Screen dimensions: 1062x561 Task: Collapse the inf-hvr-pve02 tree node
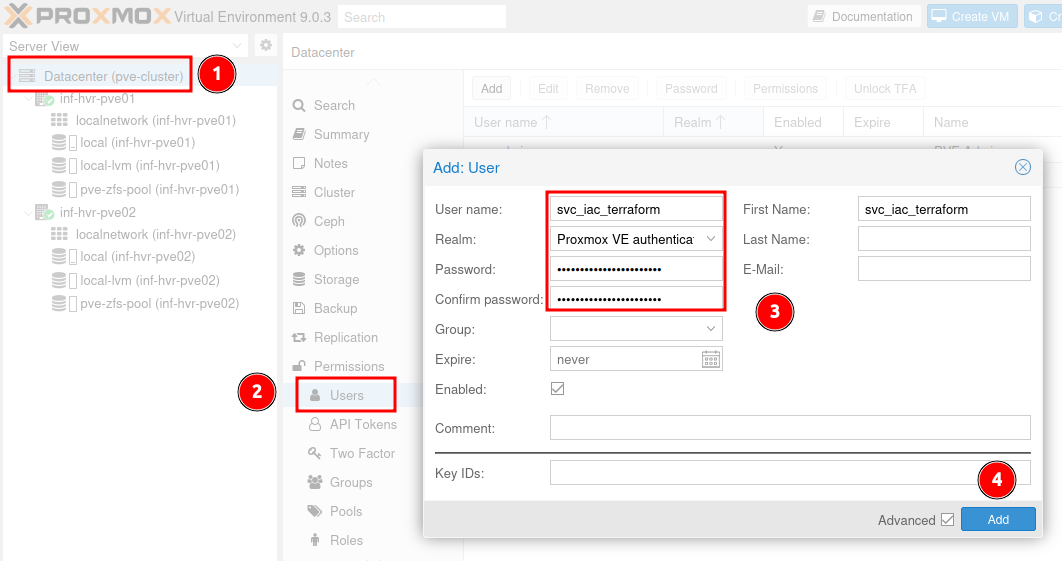28,213
